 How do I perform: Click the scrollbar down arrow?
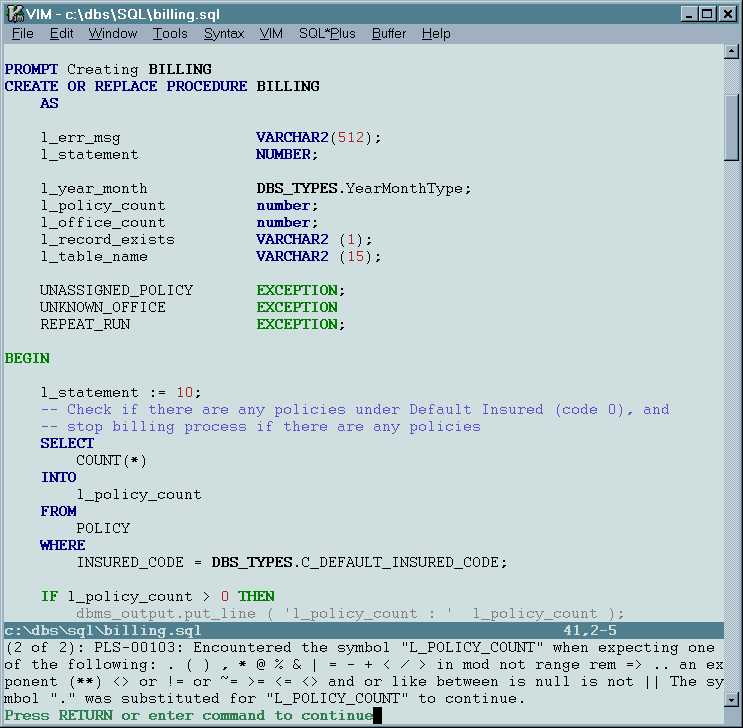point(731,698)
